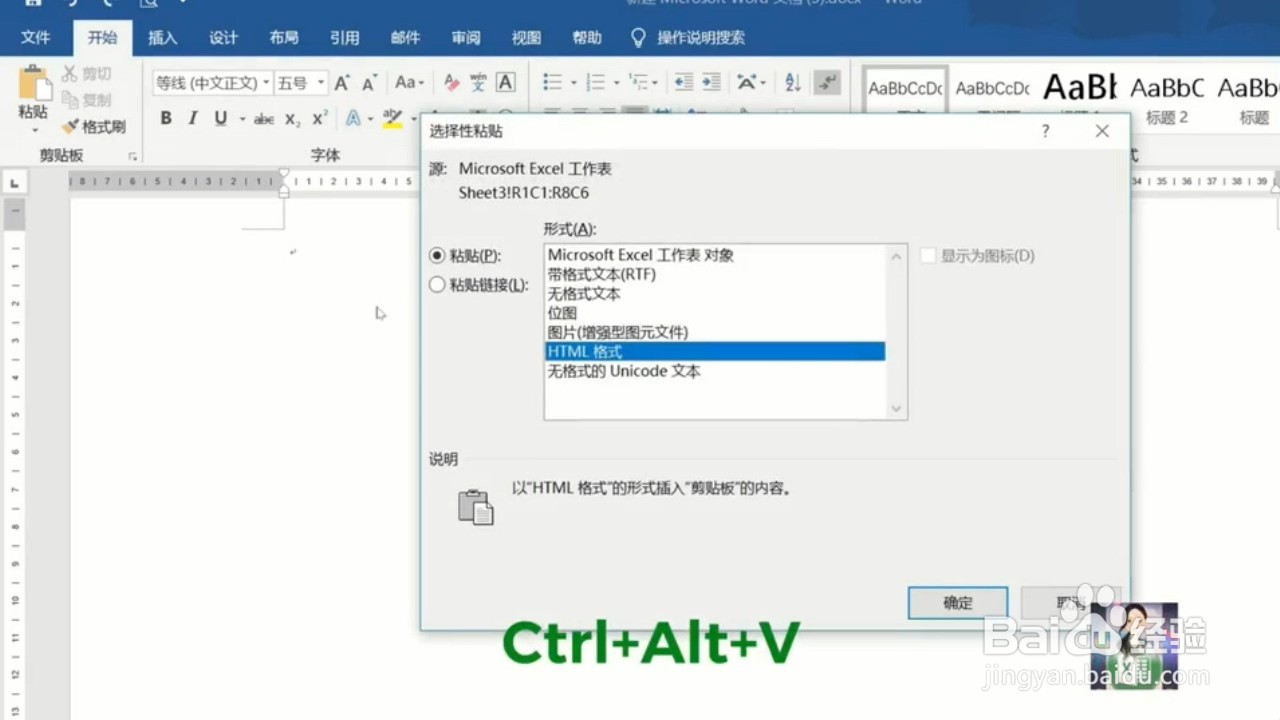Switch to the Review (审阅) tab

(x=466, y=38)
